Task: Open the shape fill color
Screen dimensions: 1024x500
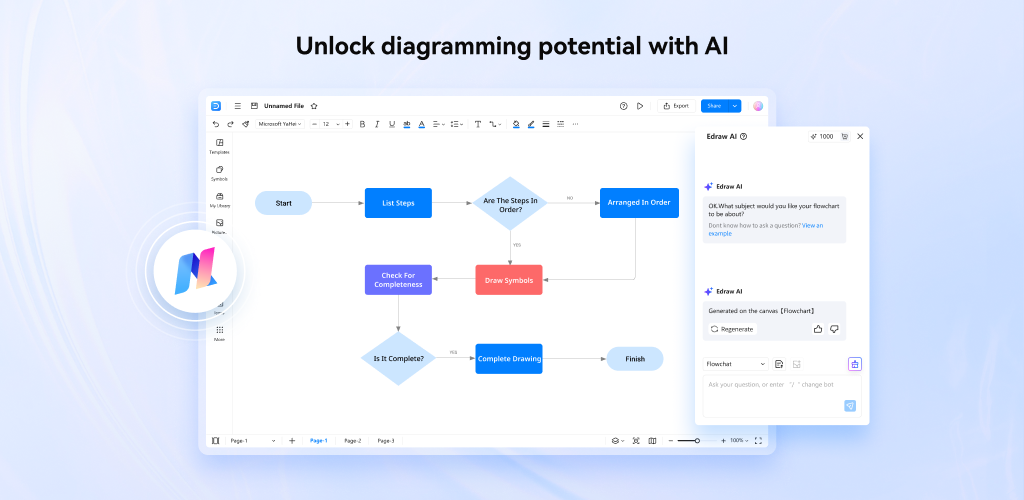Action: (x=516, y=124)
